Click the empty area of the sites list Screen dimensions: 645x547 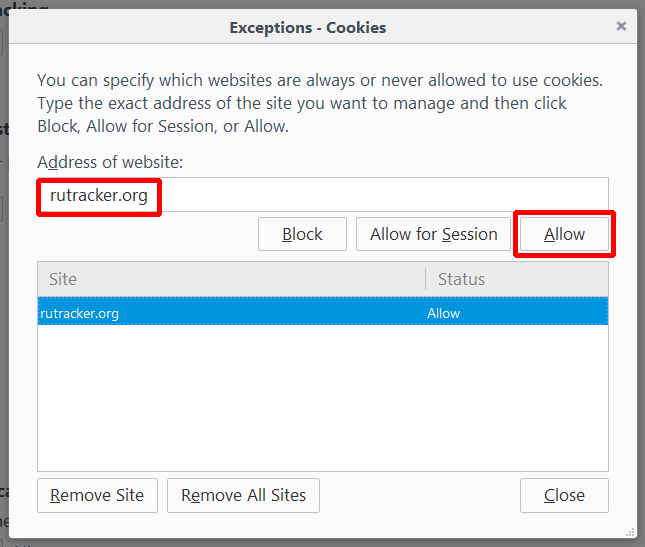pyautogui.click(x=322, y=400)
